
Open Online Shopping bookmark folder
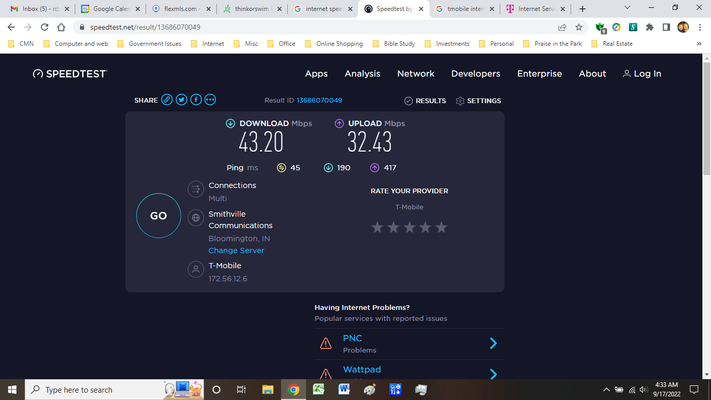click(334, 44)
